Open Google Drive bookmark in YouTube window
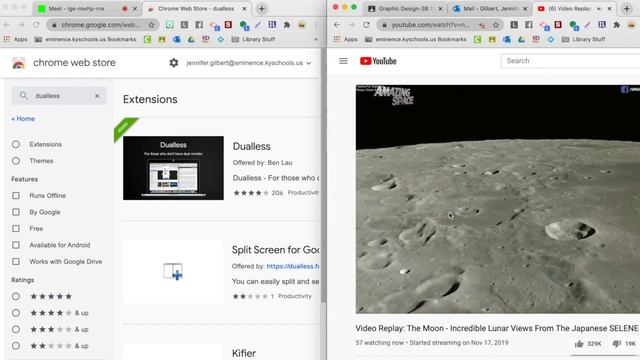The width and height of the screenshot is (640, 360). coord(521,39)
